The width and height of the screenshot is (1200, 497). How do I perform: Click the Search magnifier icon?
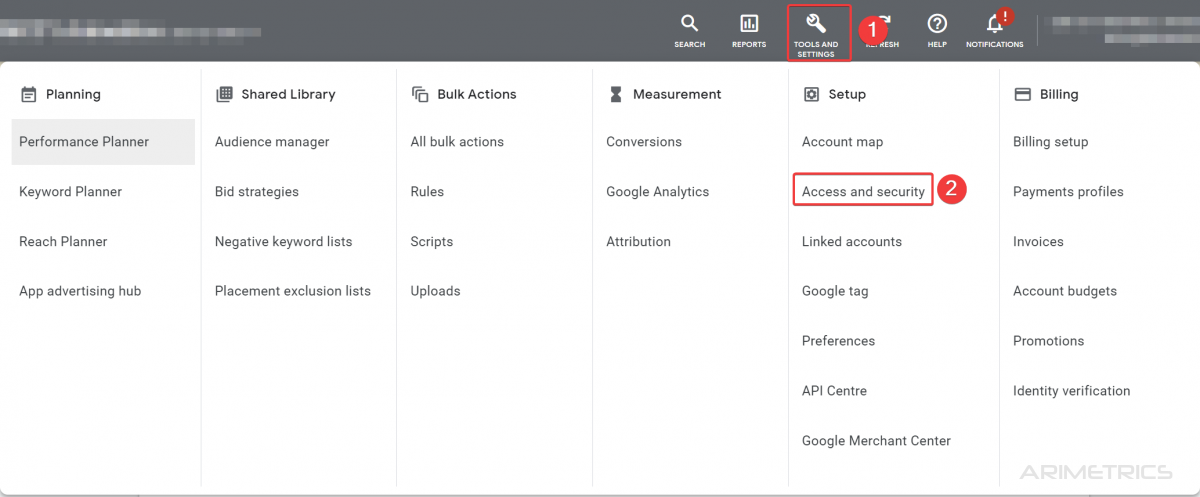pyautogui.click(x=689, y=24)
